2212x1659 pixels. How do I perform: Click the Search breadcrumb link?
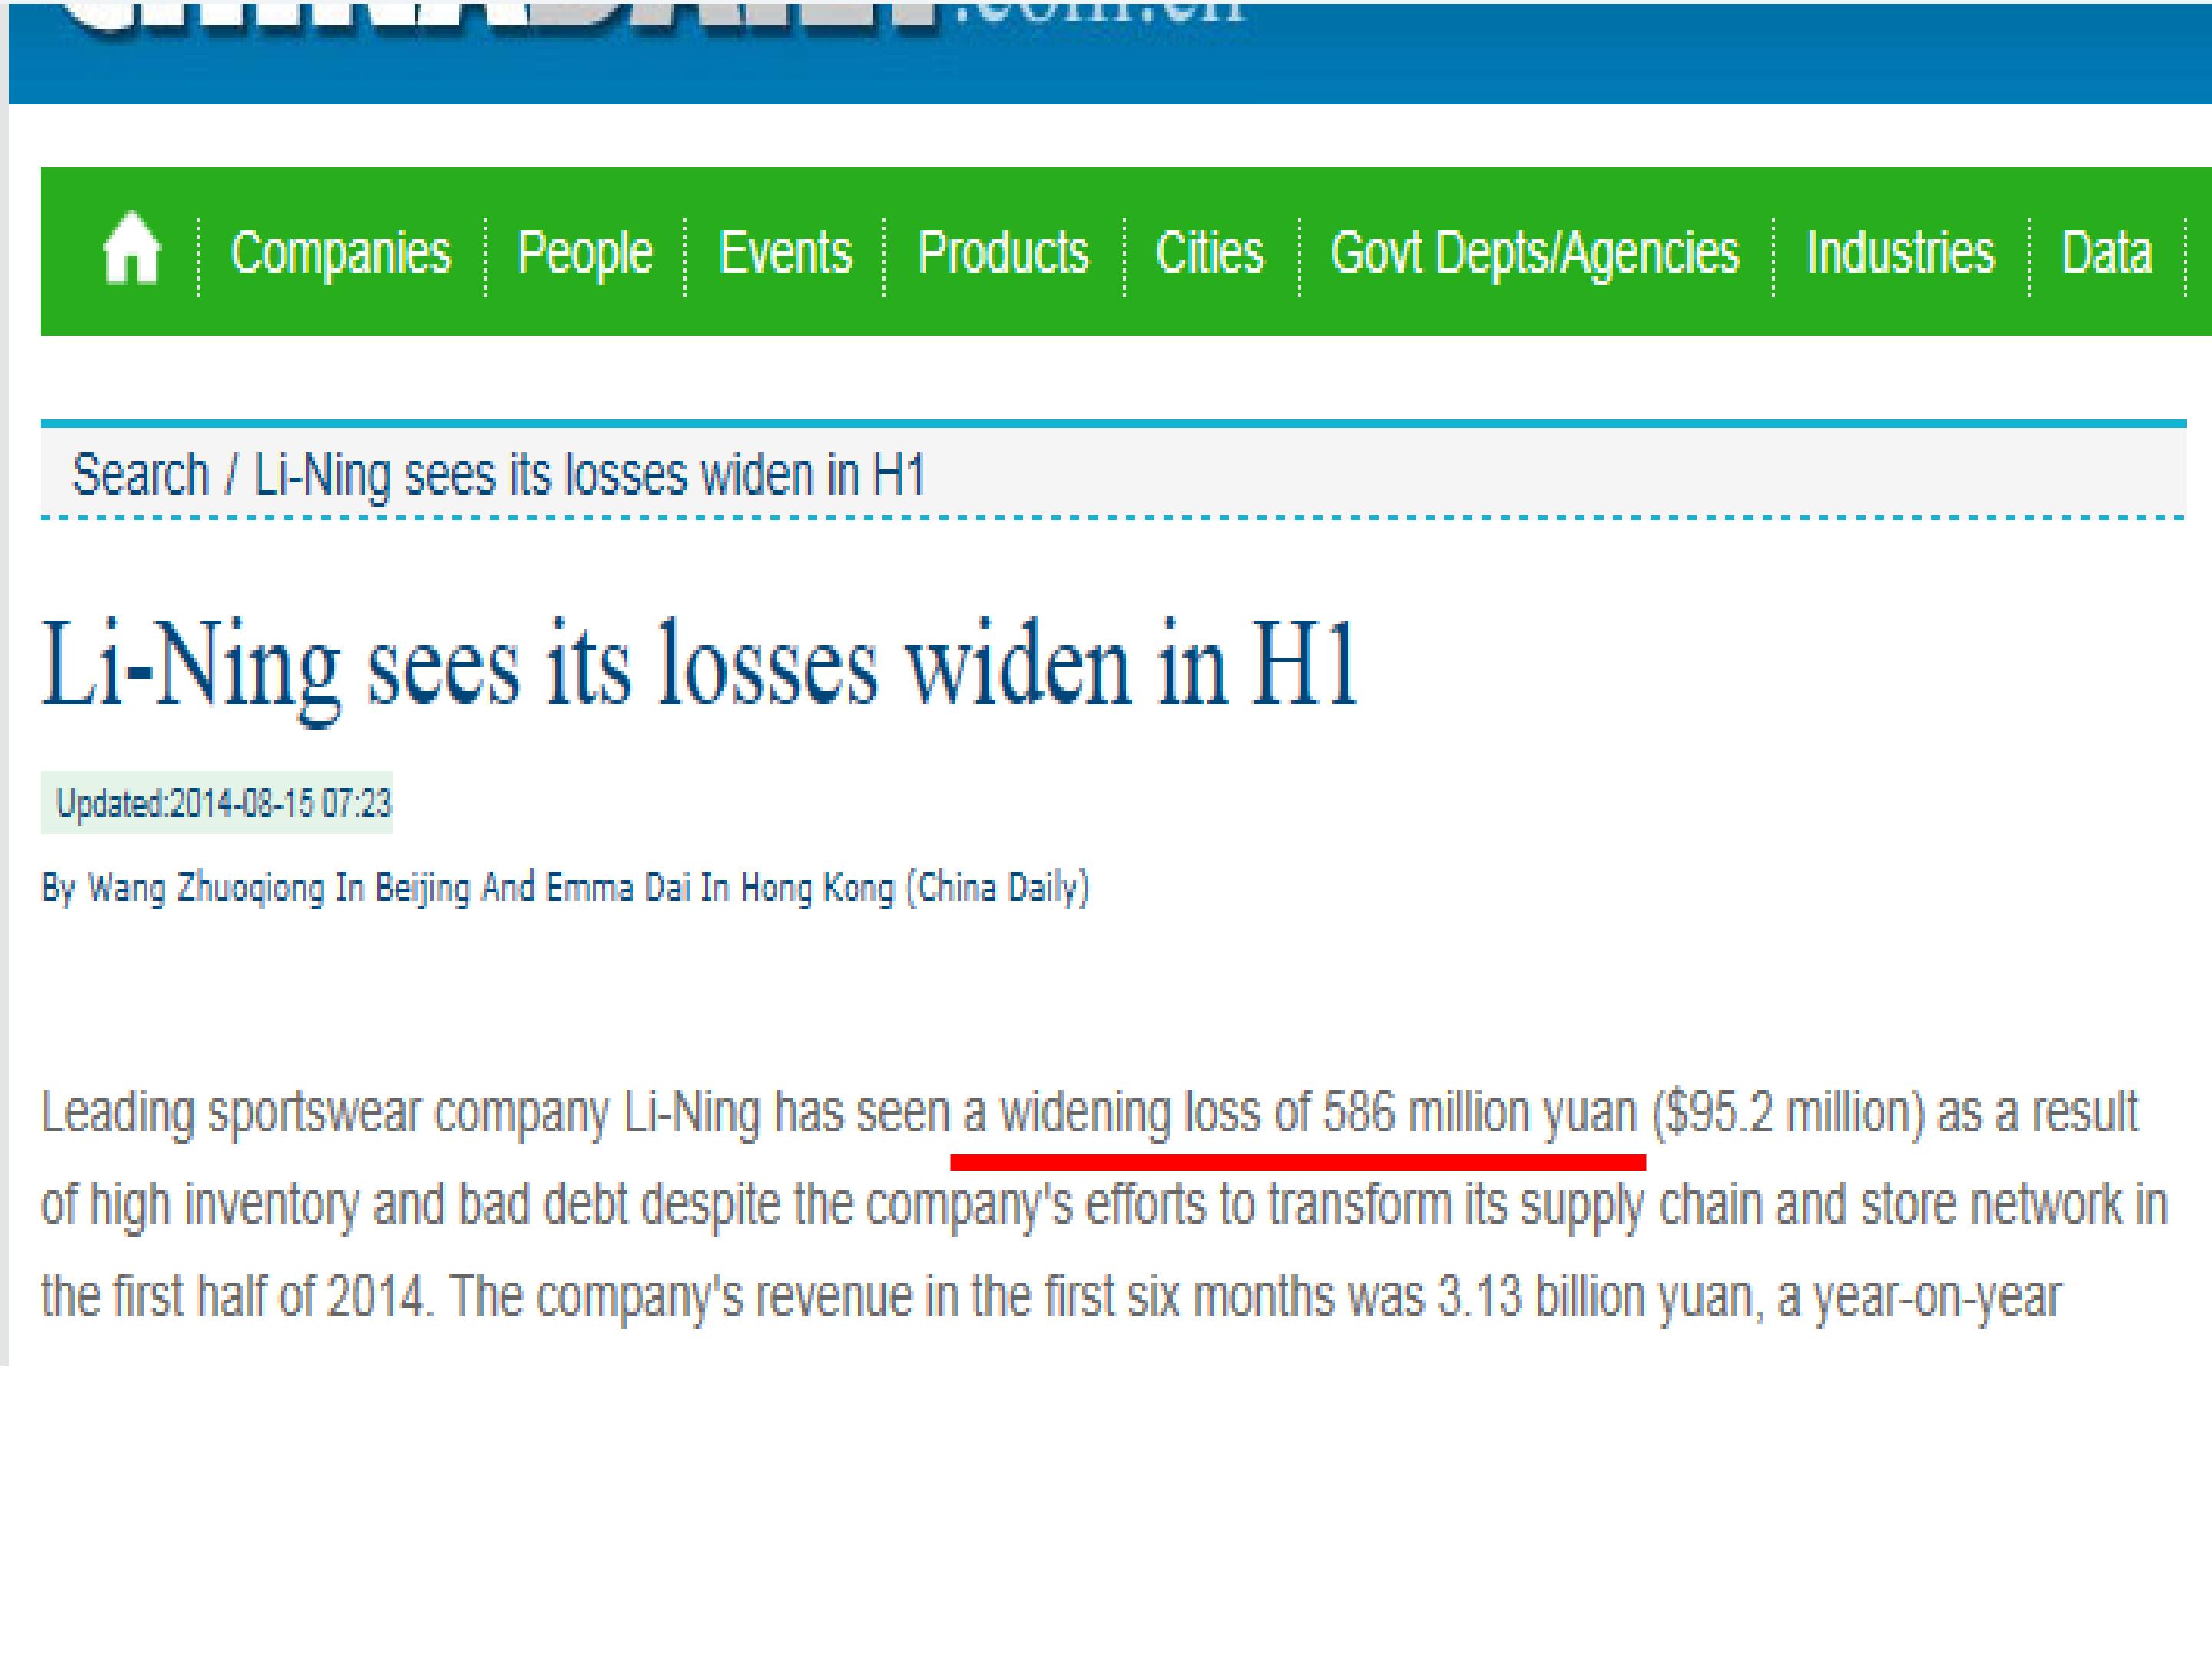(140, 474)
